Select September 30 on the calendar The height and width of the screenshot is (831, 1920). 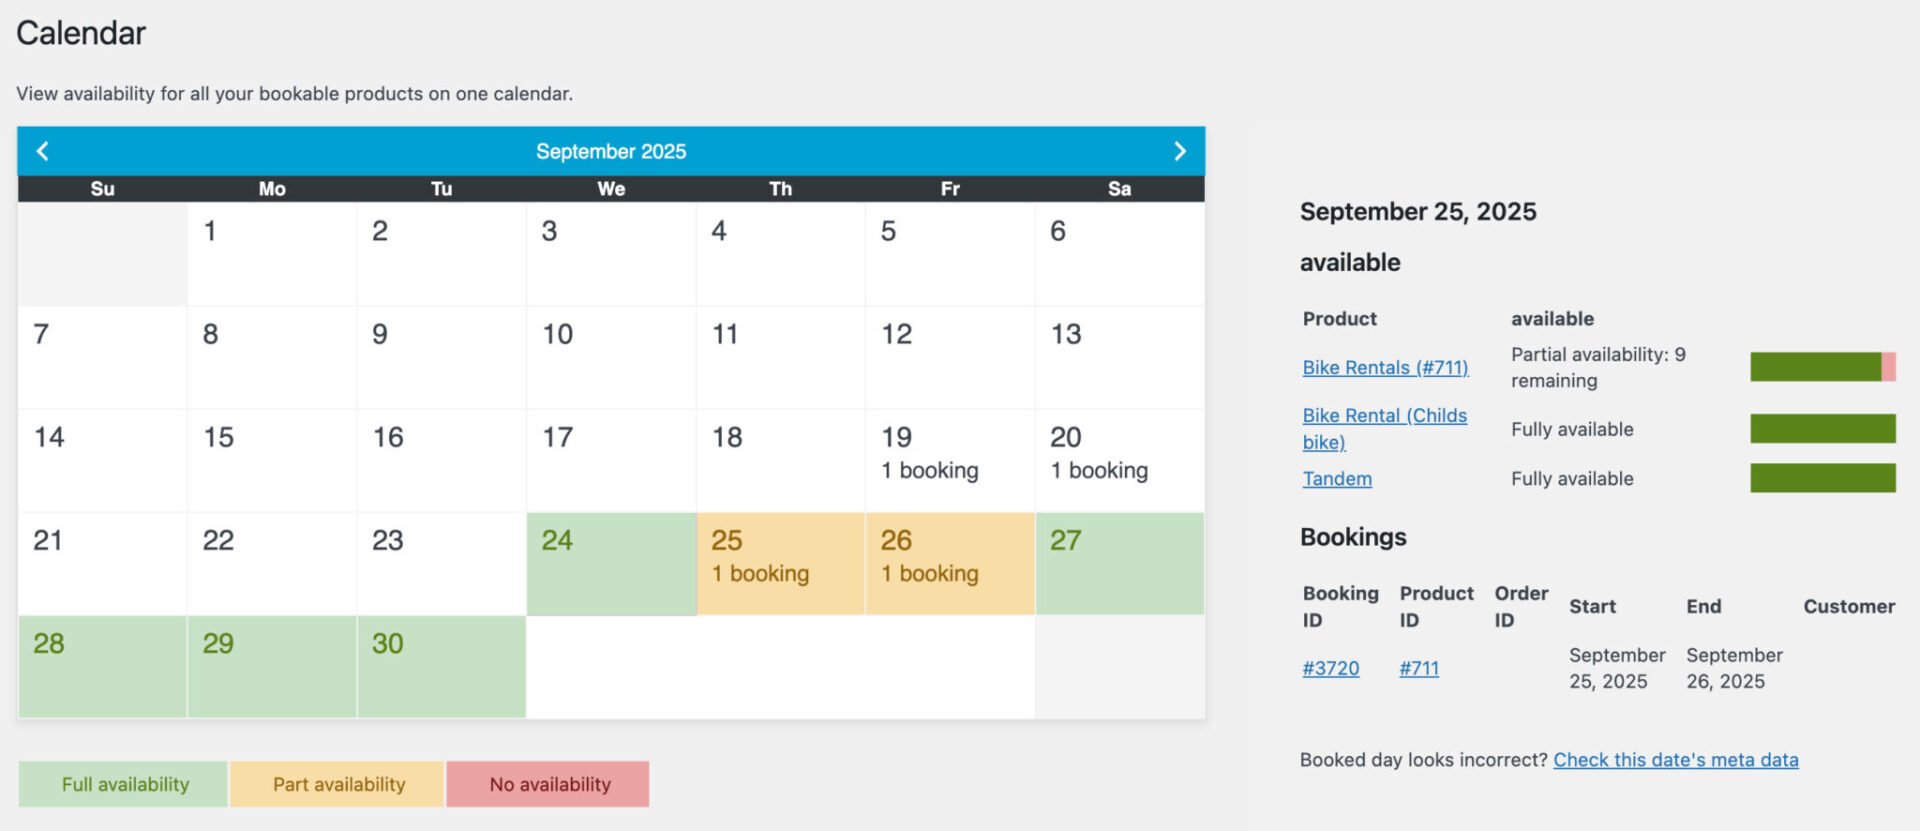441,667
